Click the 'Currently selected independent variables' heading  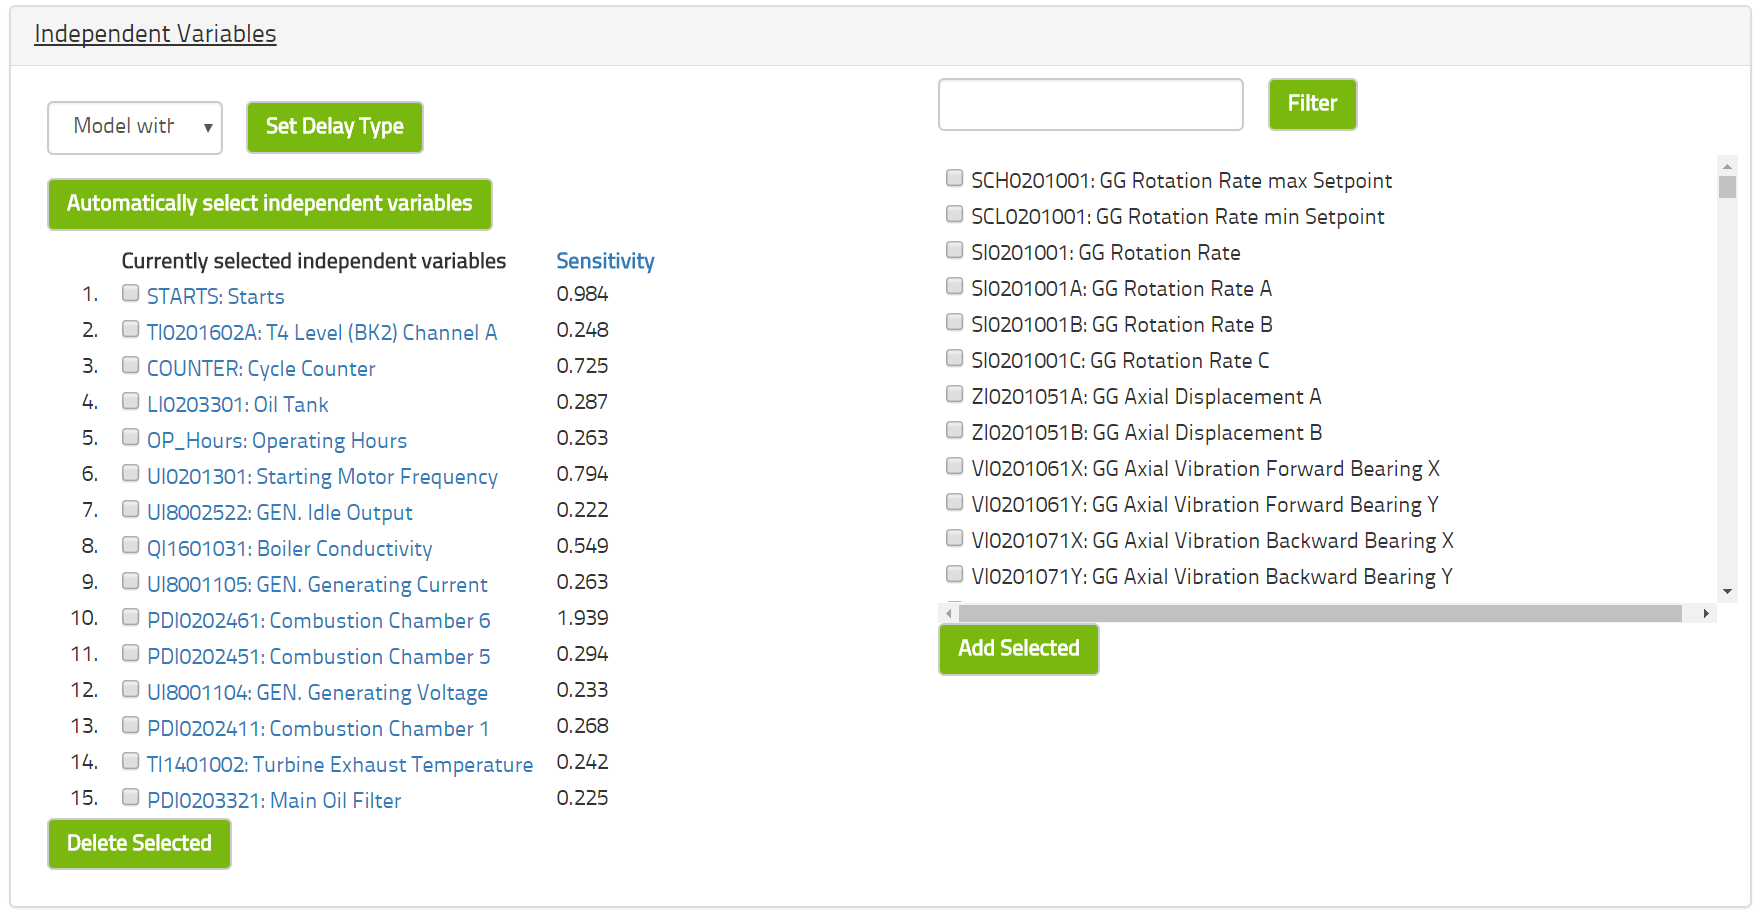pos(314,261)
